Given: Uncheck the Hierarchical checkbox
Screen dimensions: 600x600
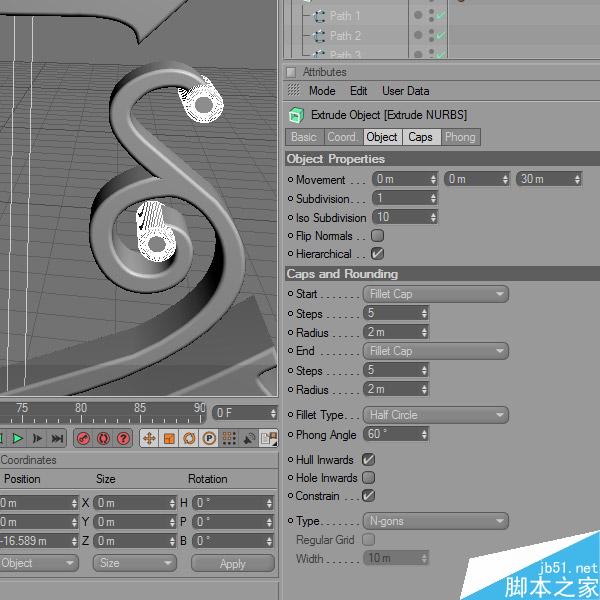Looking at the screenshot, I should click(377, 253).
